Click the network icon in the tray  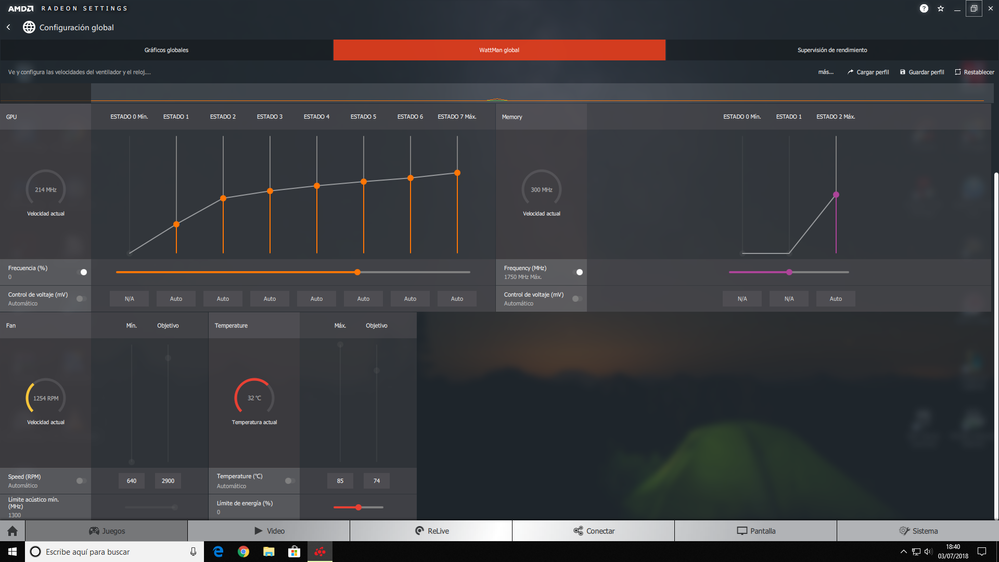(916, 552)
